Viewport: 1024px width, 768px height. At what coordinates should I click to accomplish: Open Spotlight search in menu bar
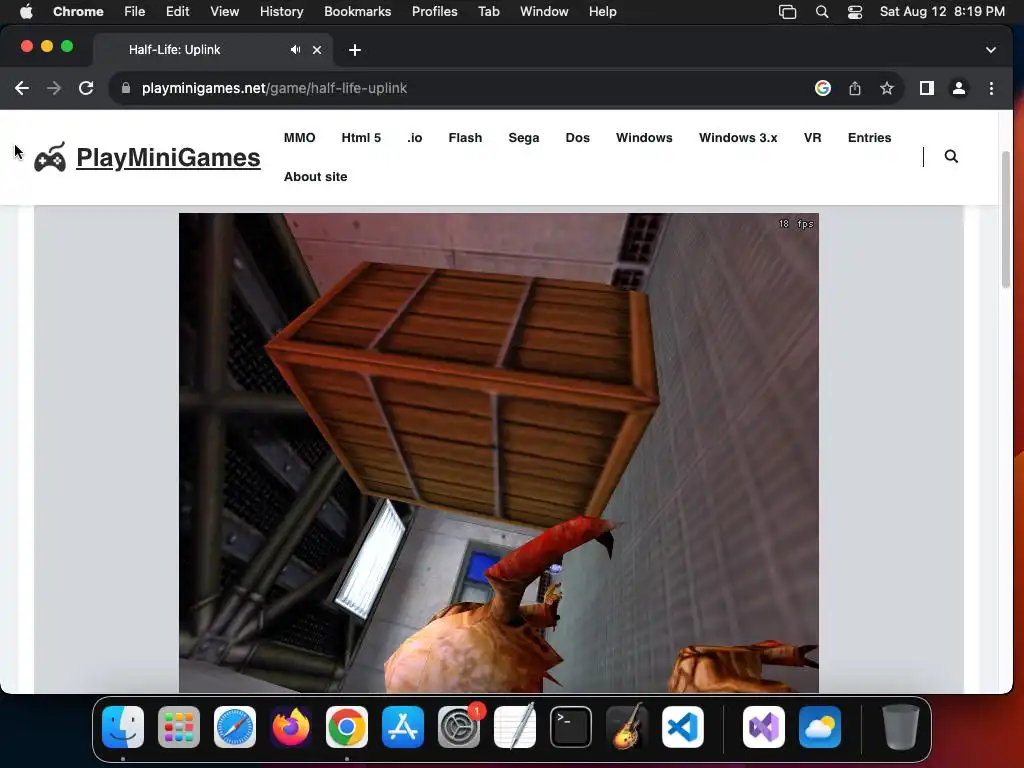point(822,12)
